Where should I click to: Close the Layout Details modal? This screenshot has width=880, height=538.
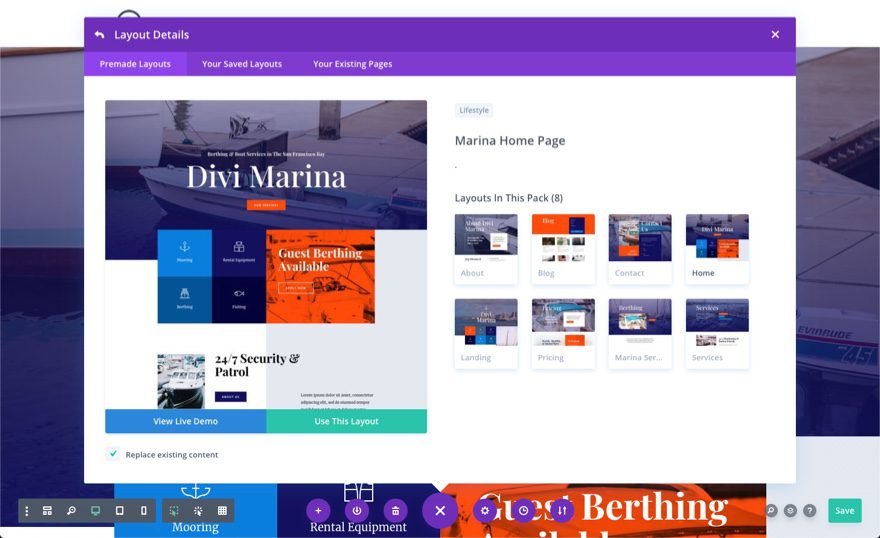click(x=775, y=35)
